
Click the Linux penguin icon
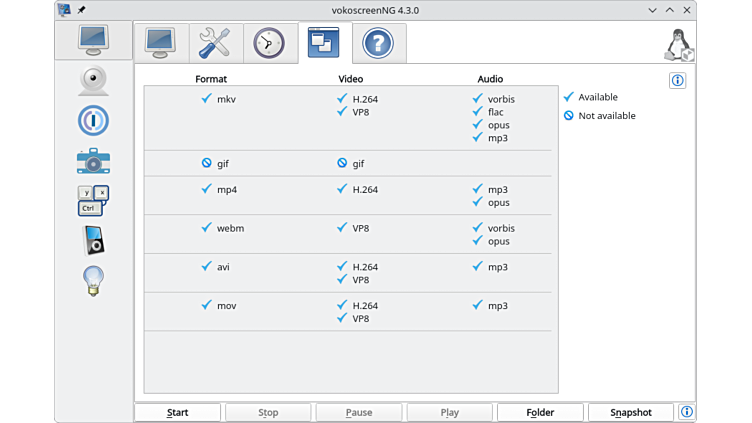point(679,45)
